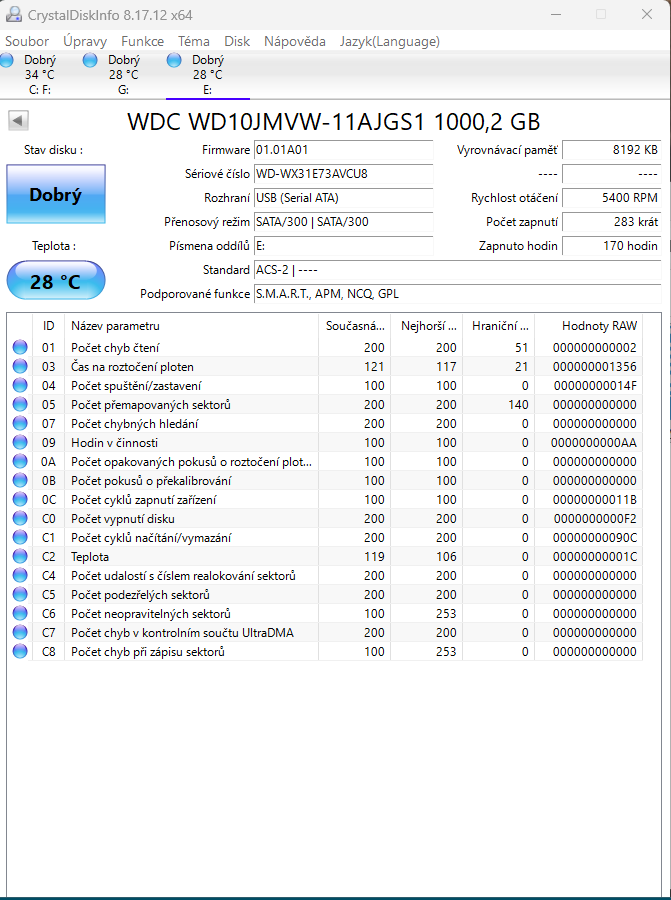Viewport: 671px width, 900px height.
Task: Open the Téma menu
Action: click(x=193, y=41)
